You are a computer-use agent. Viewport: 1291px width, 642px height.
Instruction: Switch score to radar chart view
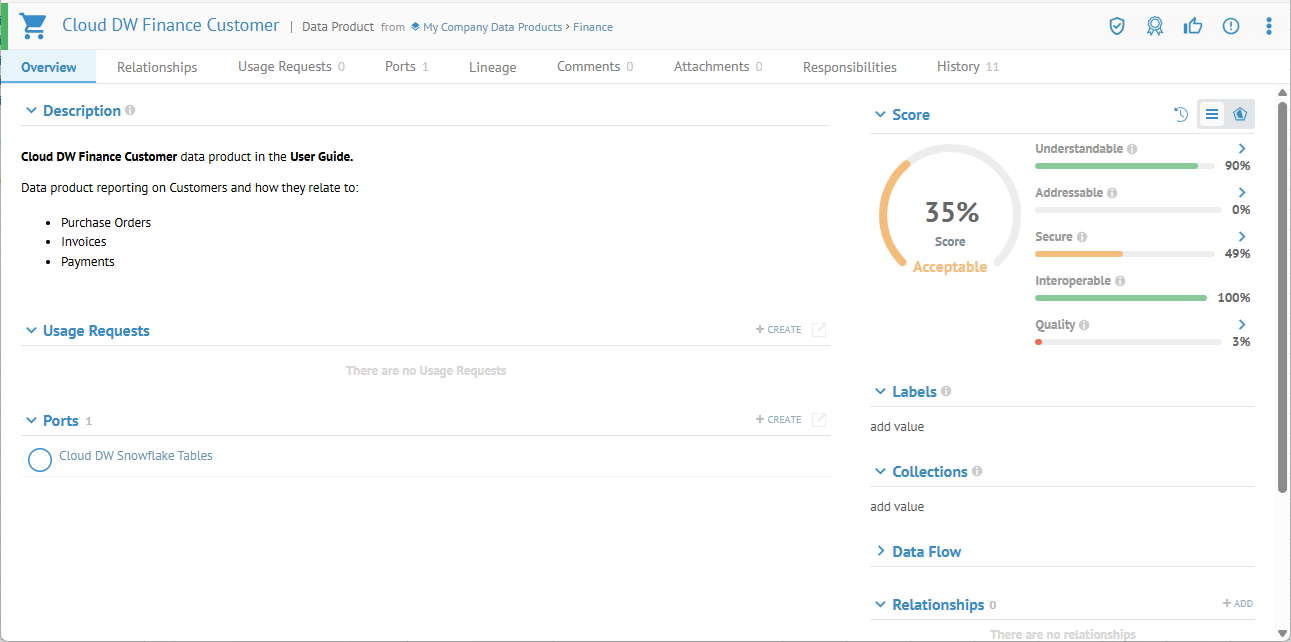pos(1240,115)
